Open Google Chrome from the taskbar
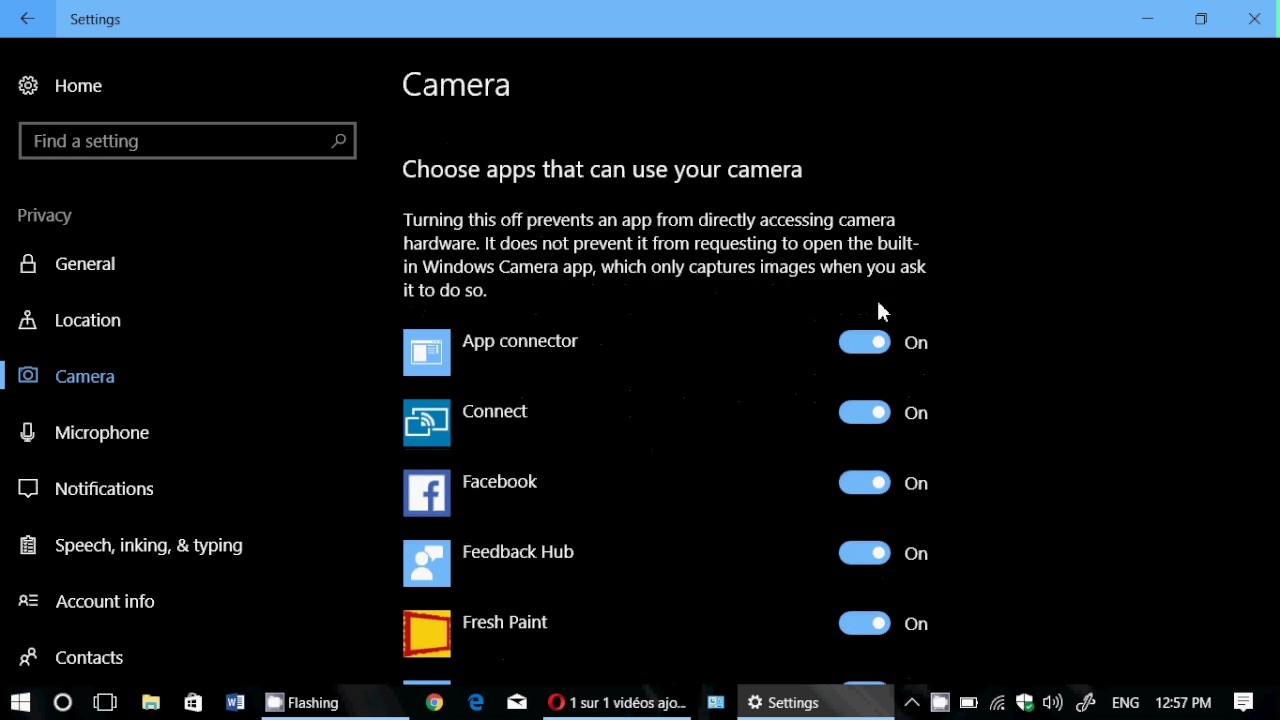1280x720 pixels. pyautogui.click(x=434, y=702)
